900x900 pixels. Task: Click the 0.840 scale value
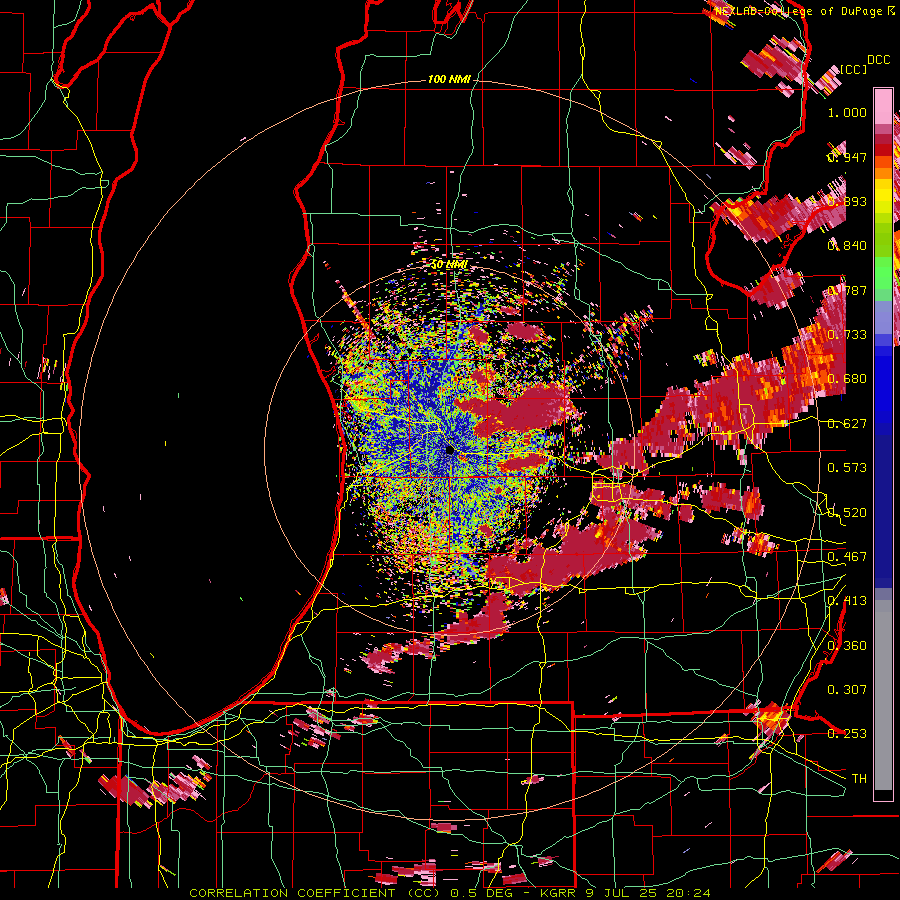pyautogui.click(x=847, y=246)
